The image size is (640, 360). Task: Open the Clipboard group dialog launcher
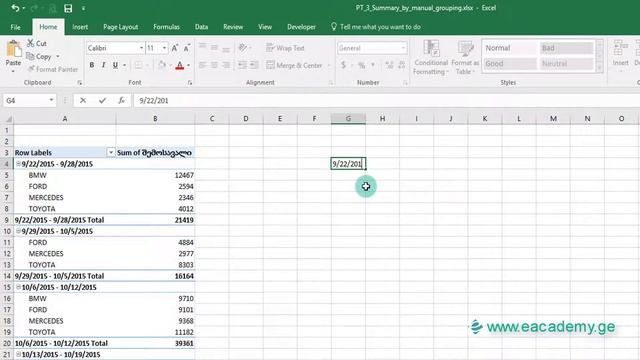[80, 83]
